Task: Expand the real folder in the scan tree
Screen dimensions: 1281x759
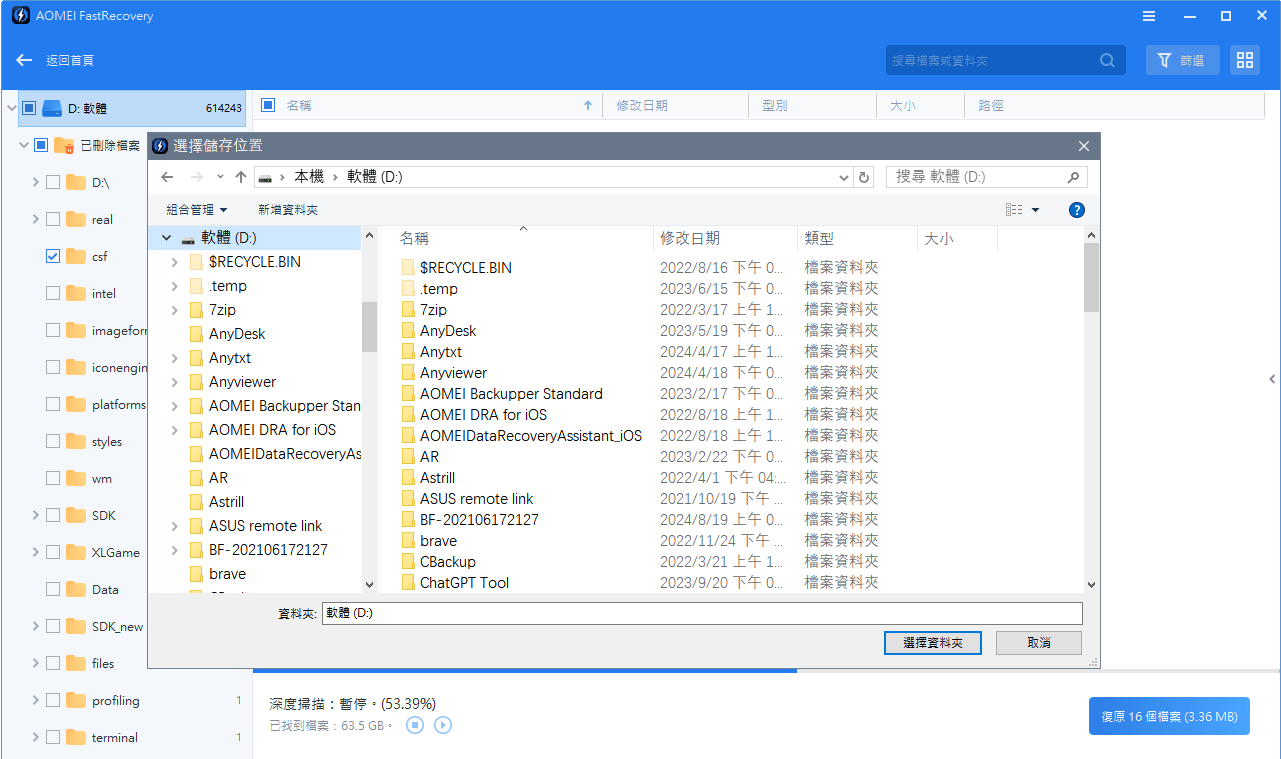Action: tap(36, 219)
